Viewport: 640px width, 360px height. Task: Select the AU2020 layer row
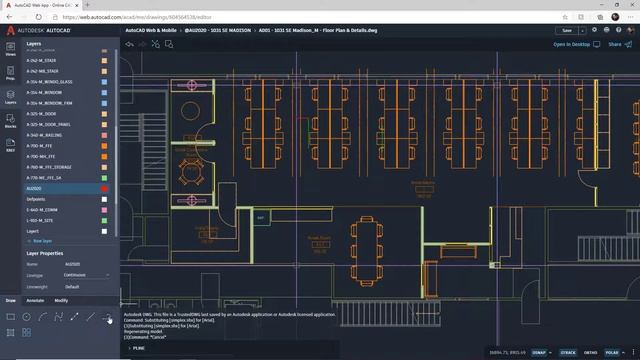67,189
